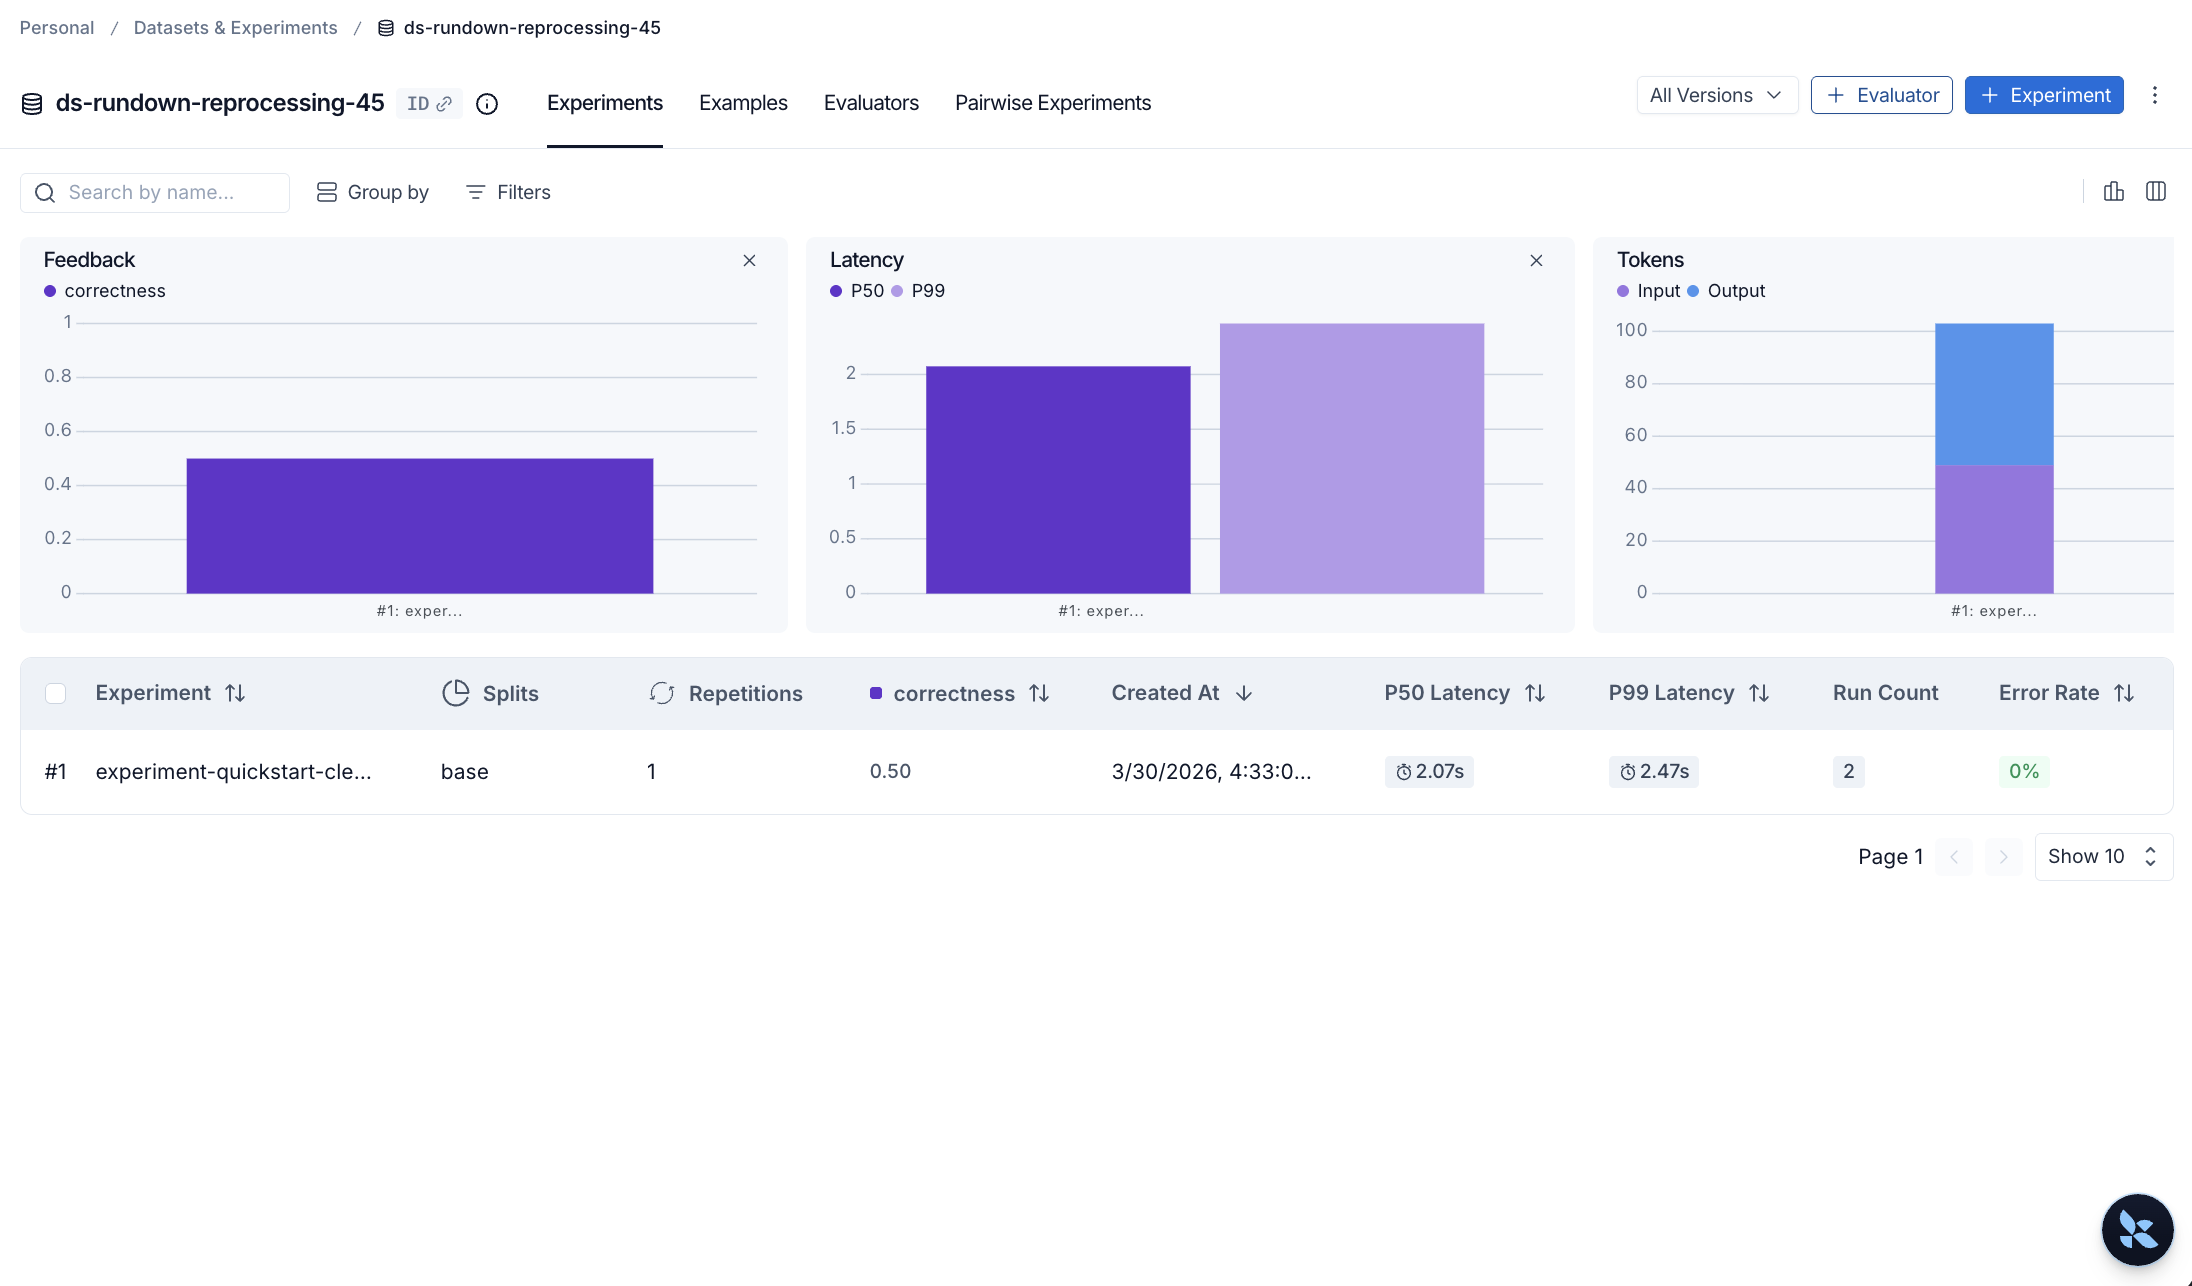Open the Pairwise Experiments tab
2192x1286 pixels.
point(1052,103)
